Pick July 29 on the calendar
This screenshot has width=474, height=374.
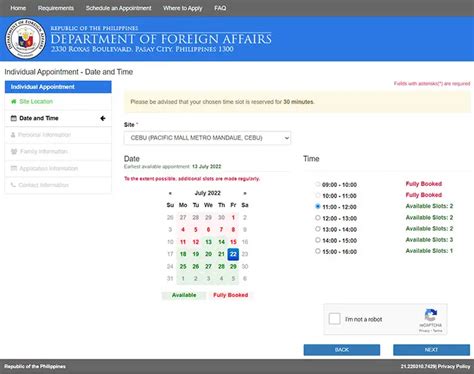point(233,266)
